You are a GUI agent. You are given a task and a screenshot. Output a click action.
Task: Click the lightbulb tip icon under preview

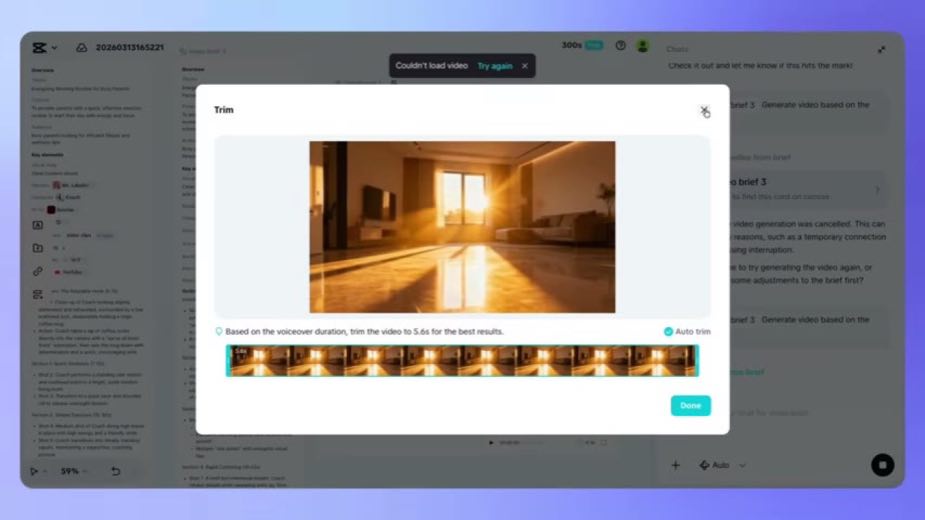219,332
